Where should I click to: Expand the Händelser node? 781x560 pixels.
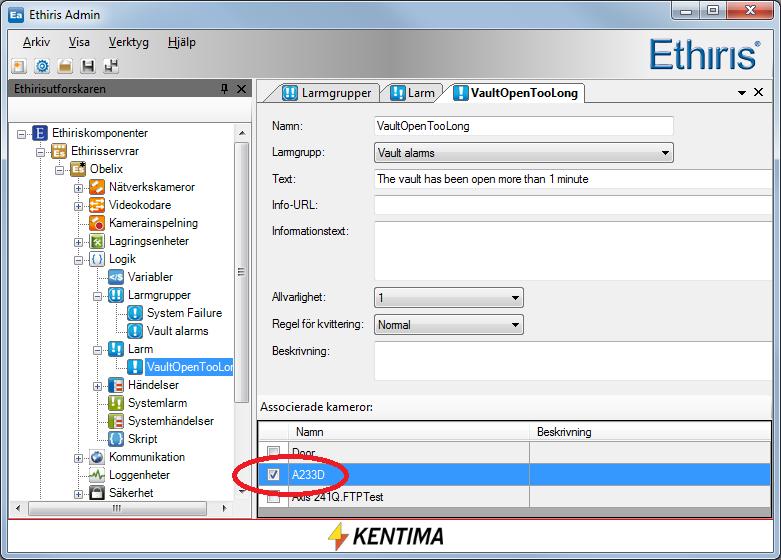97,386
